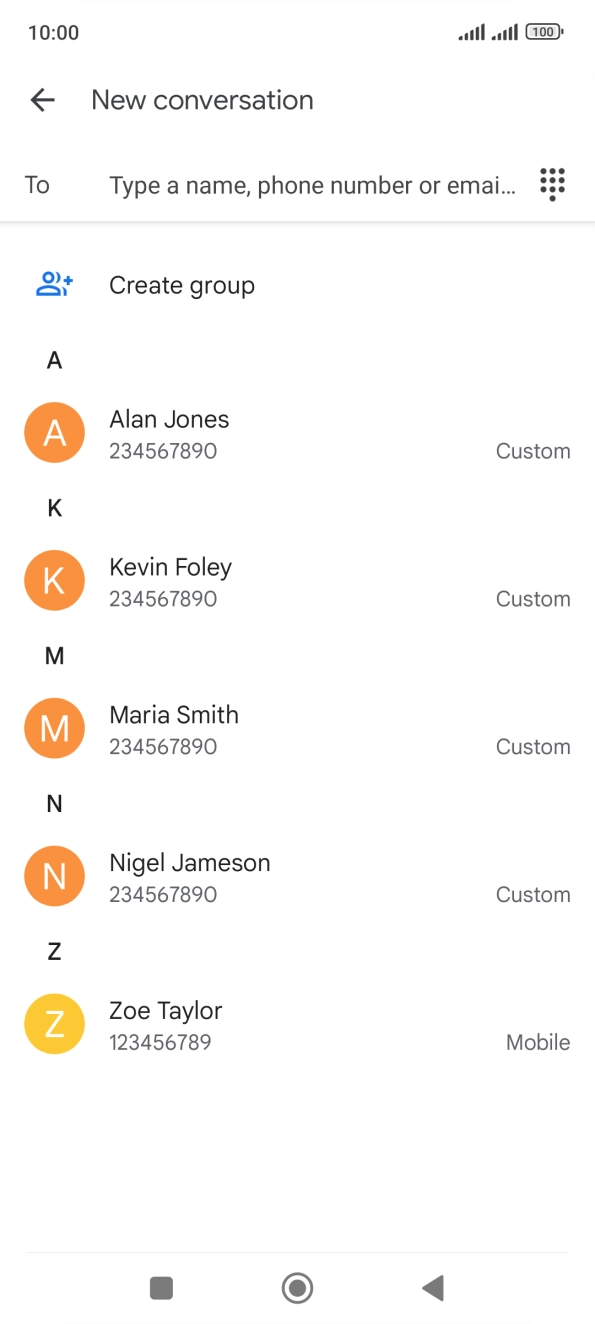The image size is (595, 1324).
Task: Tap the Recents navigation square button
Action: coord(160,1288)
